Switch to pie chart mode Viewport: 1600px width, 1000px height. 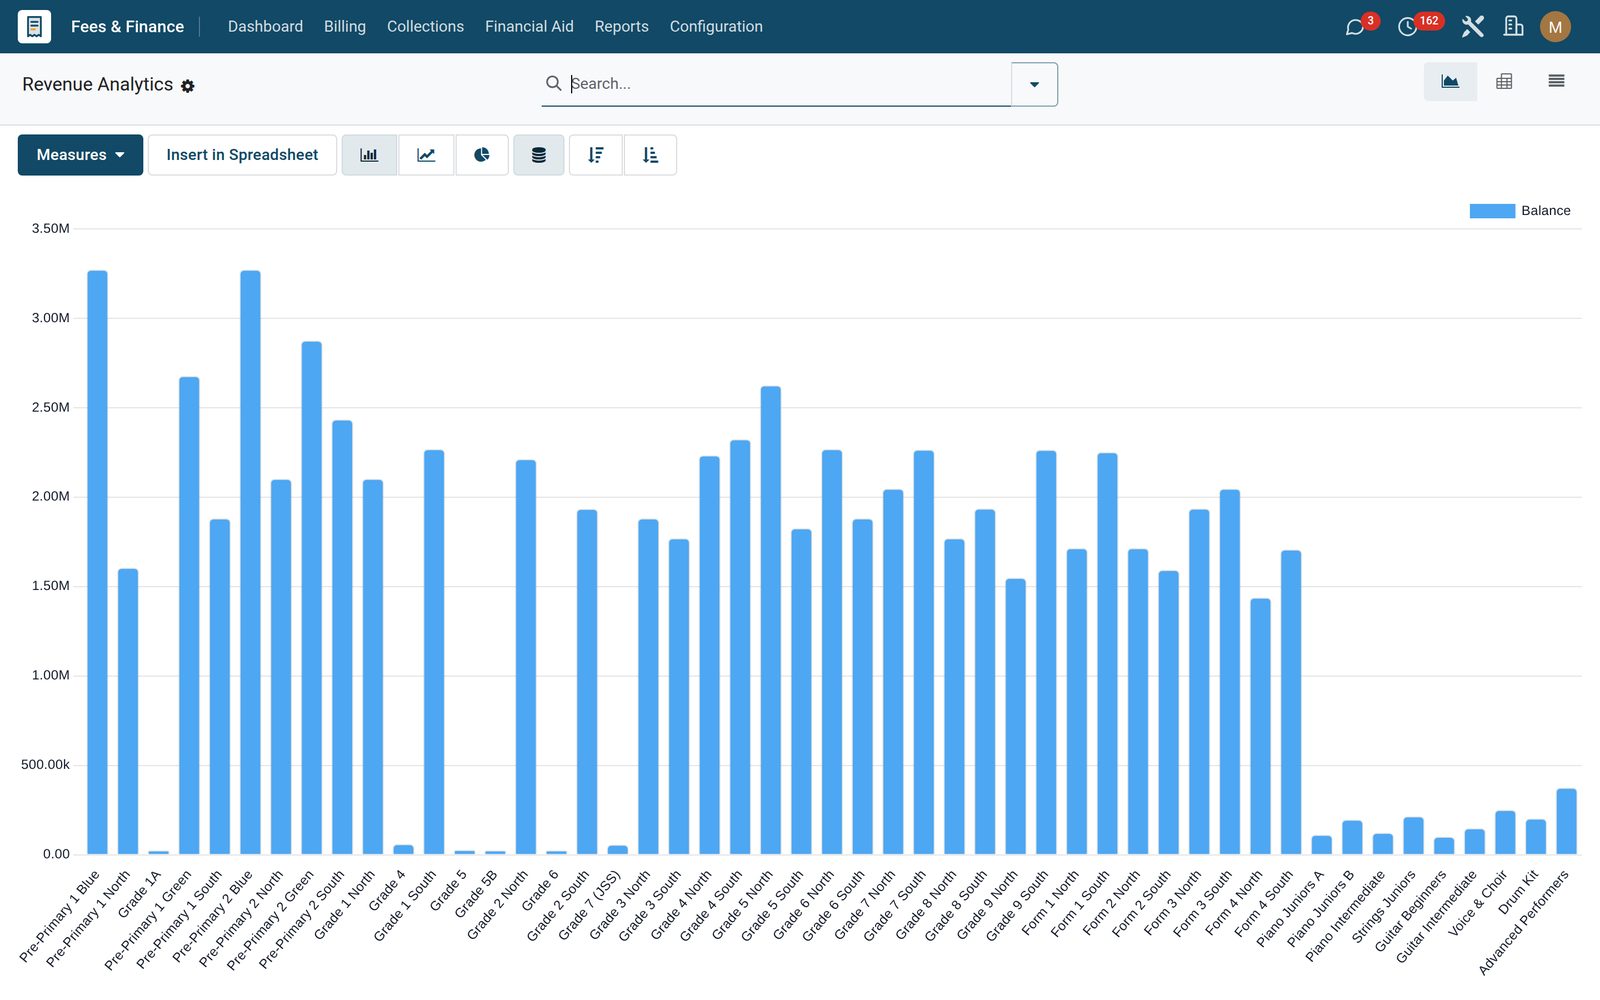[x=482, y=155]
